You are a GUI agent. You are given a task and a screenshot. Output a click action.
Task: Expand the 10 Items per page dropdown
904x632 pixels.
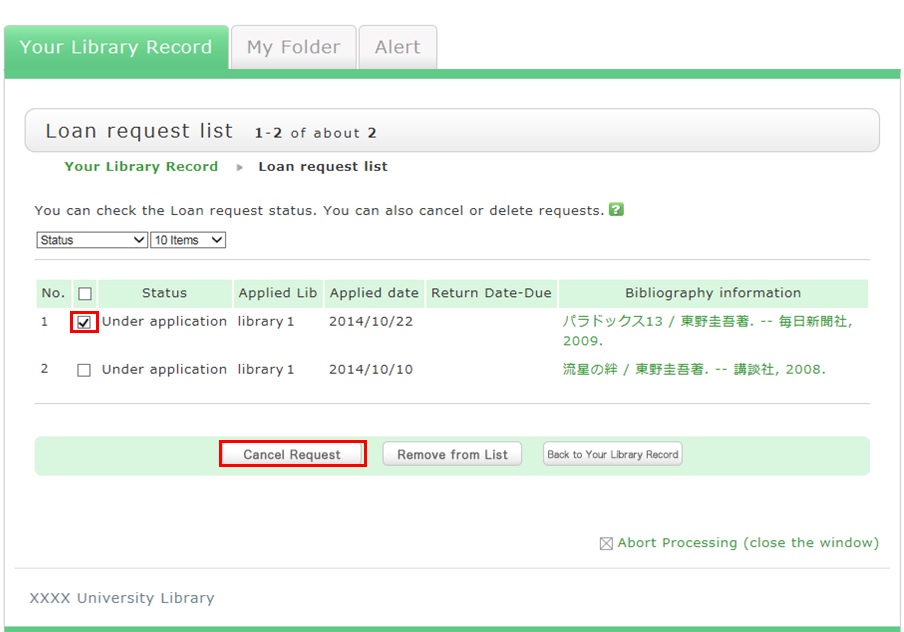pyautogui.click(x=188, y=240)
